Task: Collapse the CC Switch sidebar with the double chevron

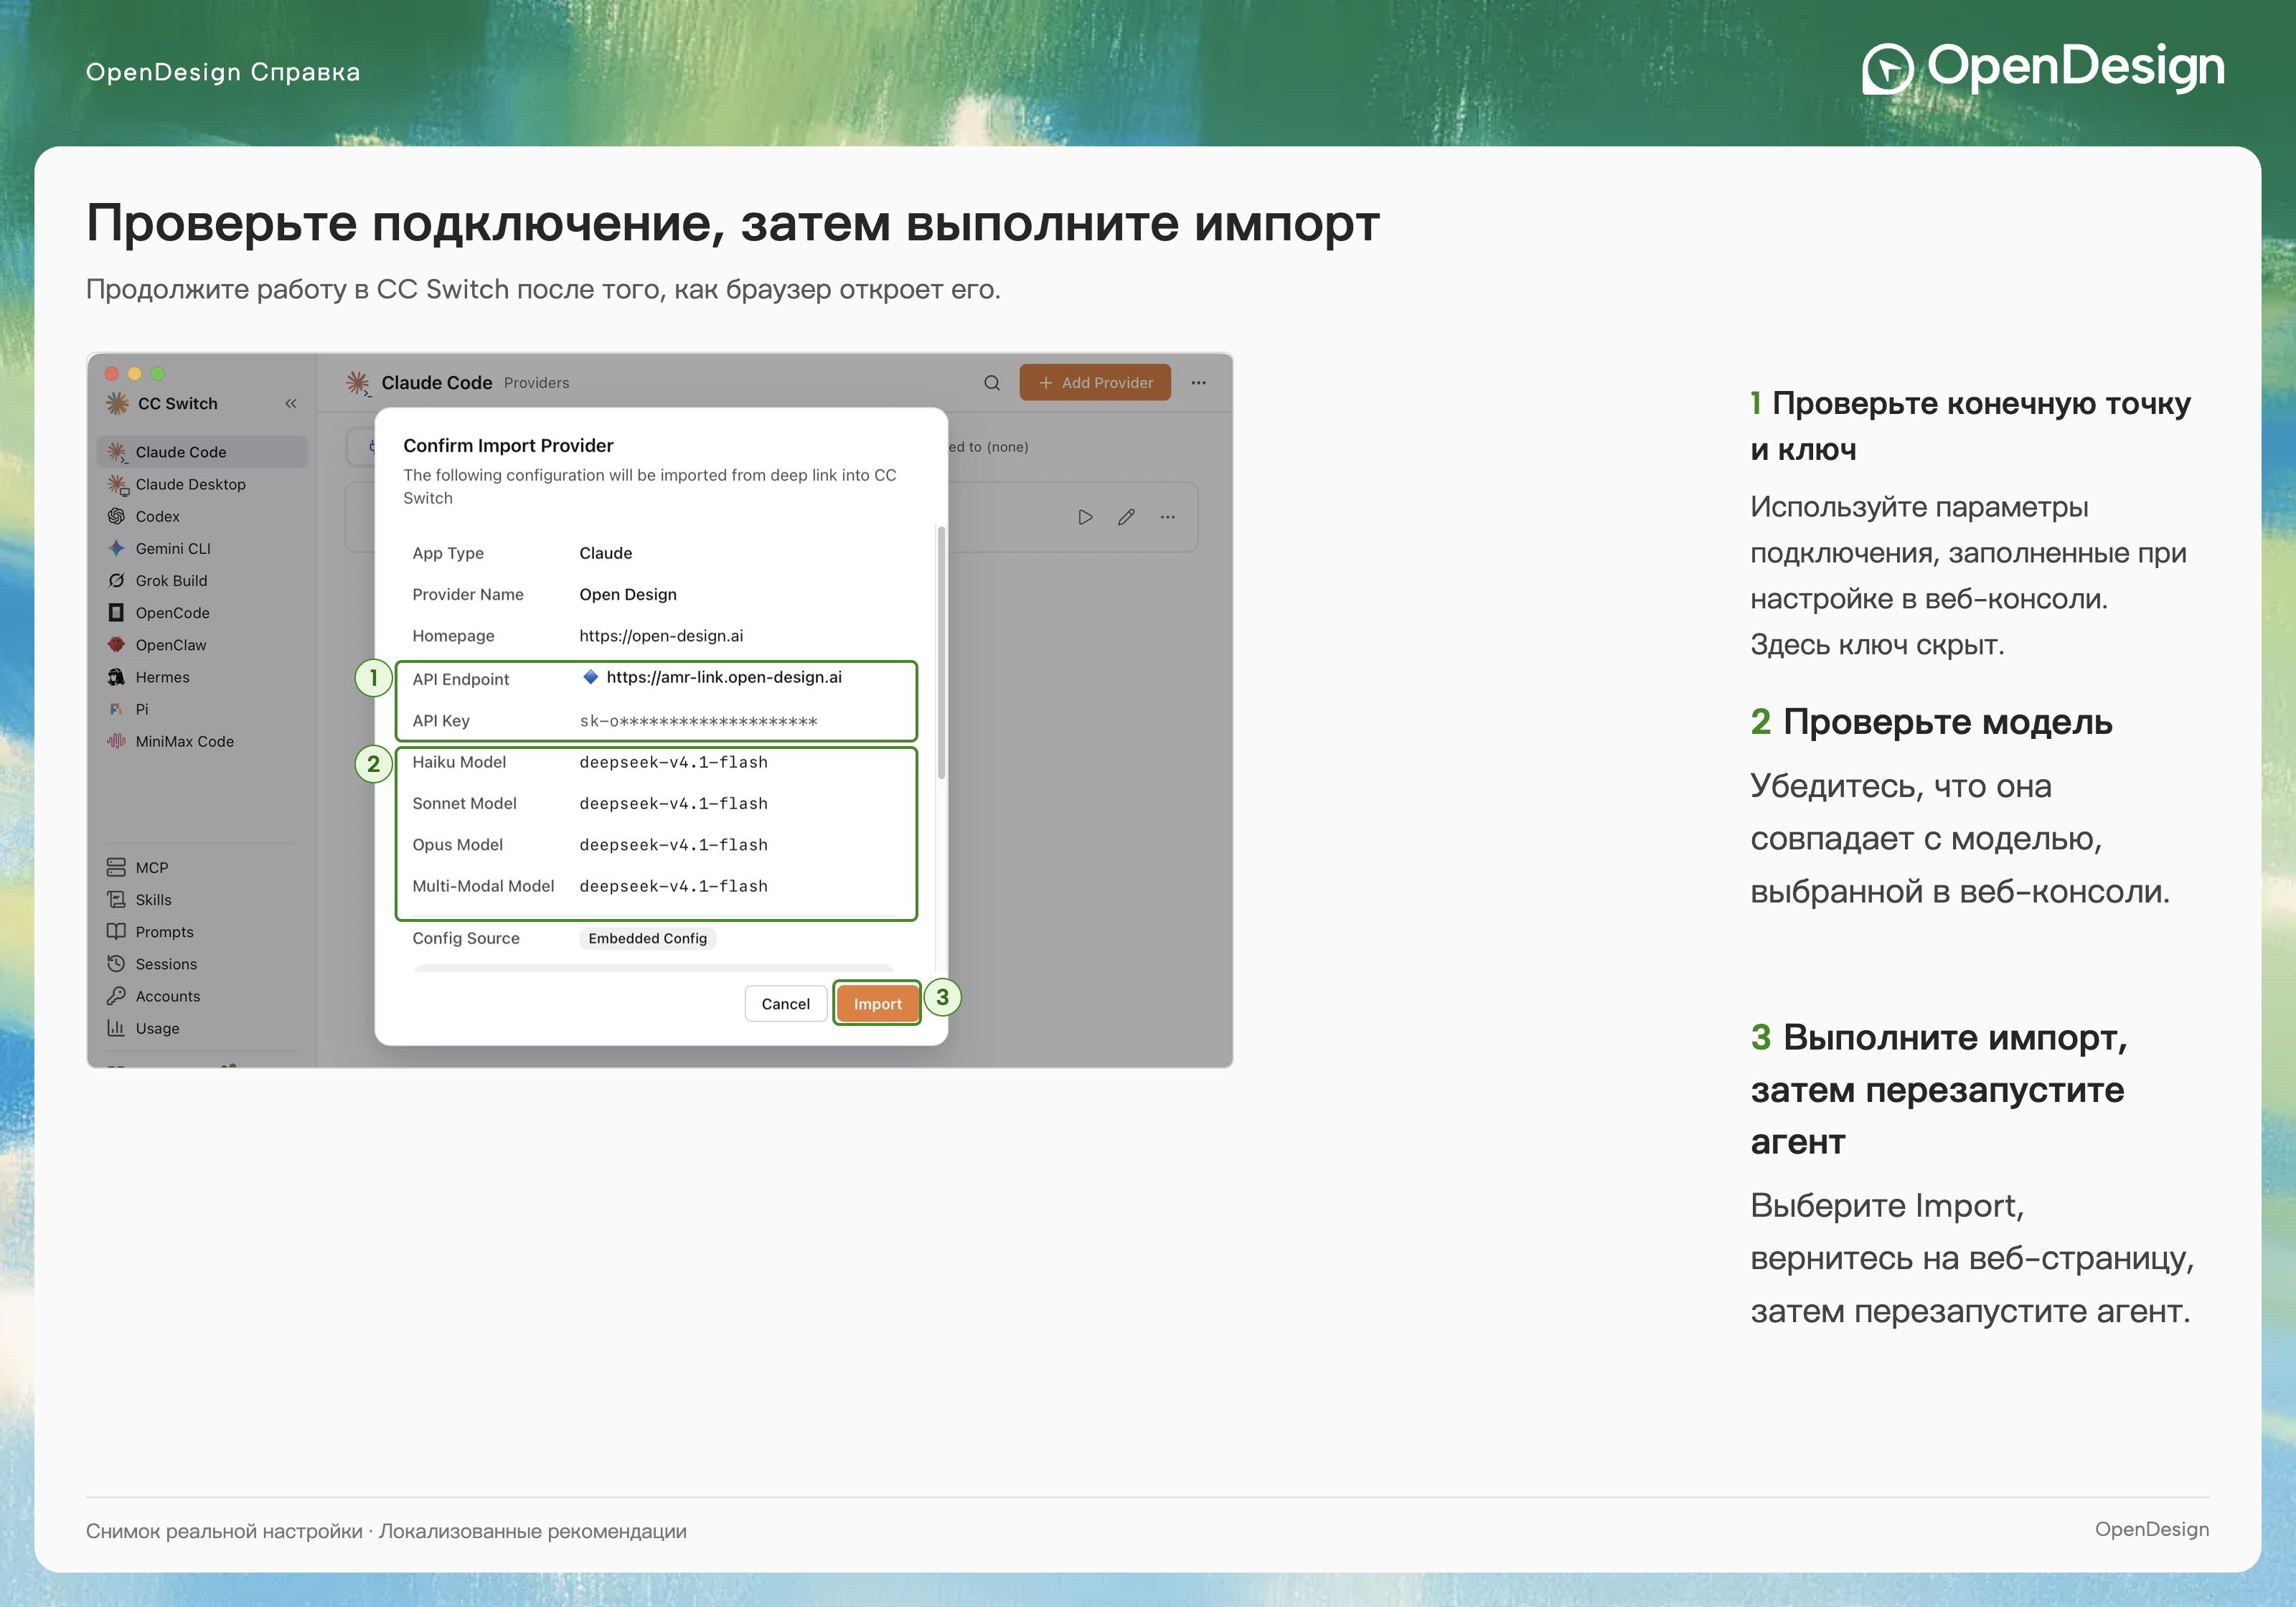Action: [291, 403]
